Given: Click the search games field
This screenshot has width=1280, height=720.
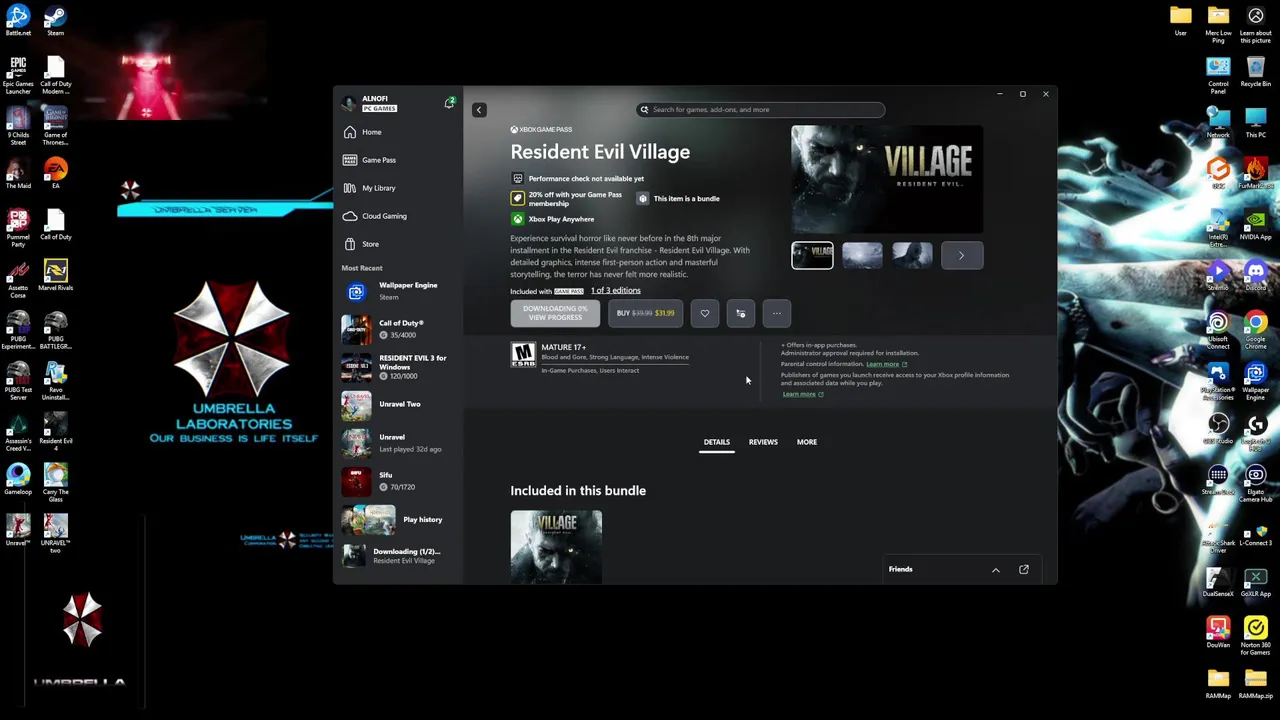Looking at the screenshot, I should pos(761,110).
